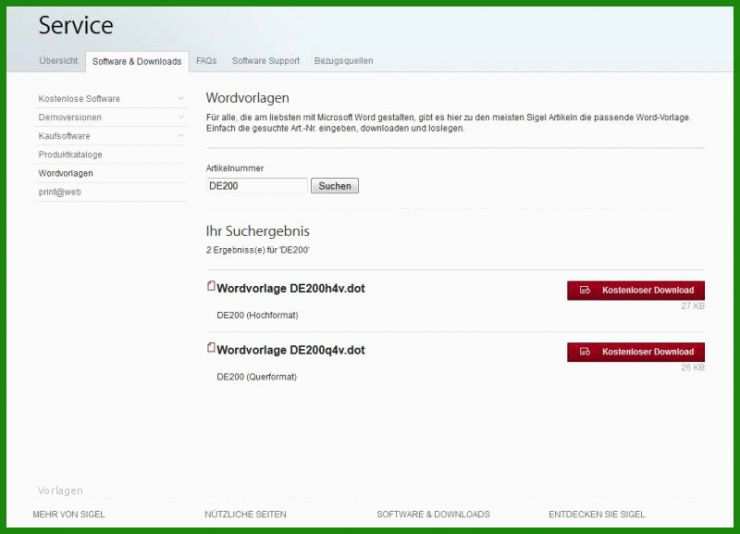The width and height of the screenshot is (740, 534).
Task: Focus the Artikelnummer input field
Action: click(257, 186)
